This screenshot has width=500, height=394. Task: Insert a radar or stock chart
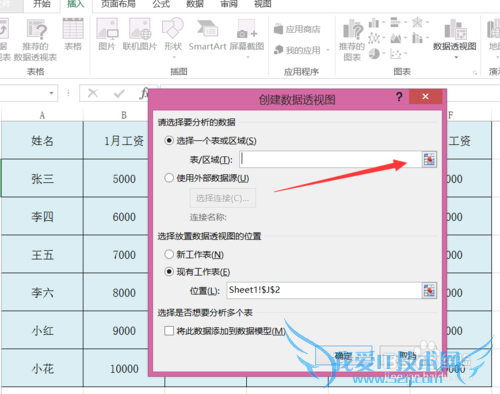point(417,22)
